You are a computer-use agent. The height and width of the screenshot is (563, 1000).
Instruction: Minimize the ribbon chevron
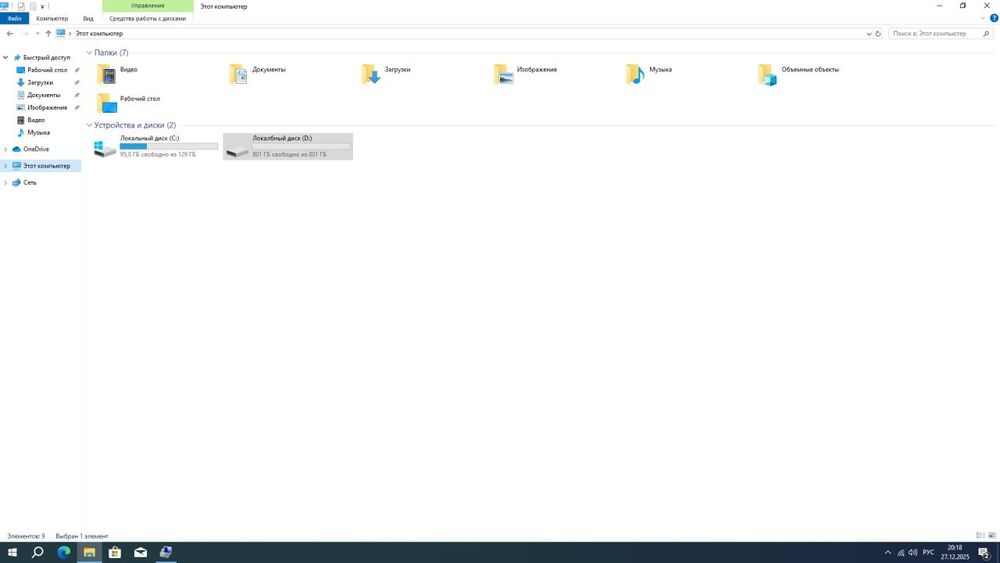click(x=983, y=18)
